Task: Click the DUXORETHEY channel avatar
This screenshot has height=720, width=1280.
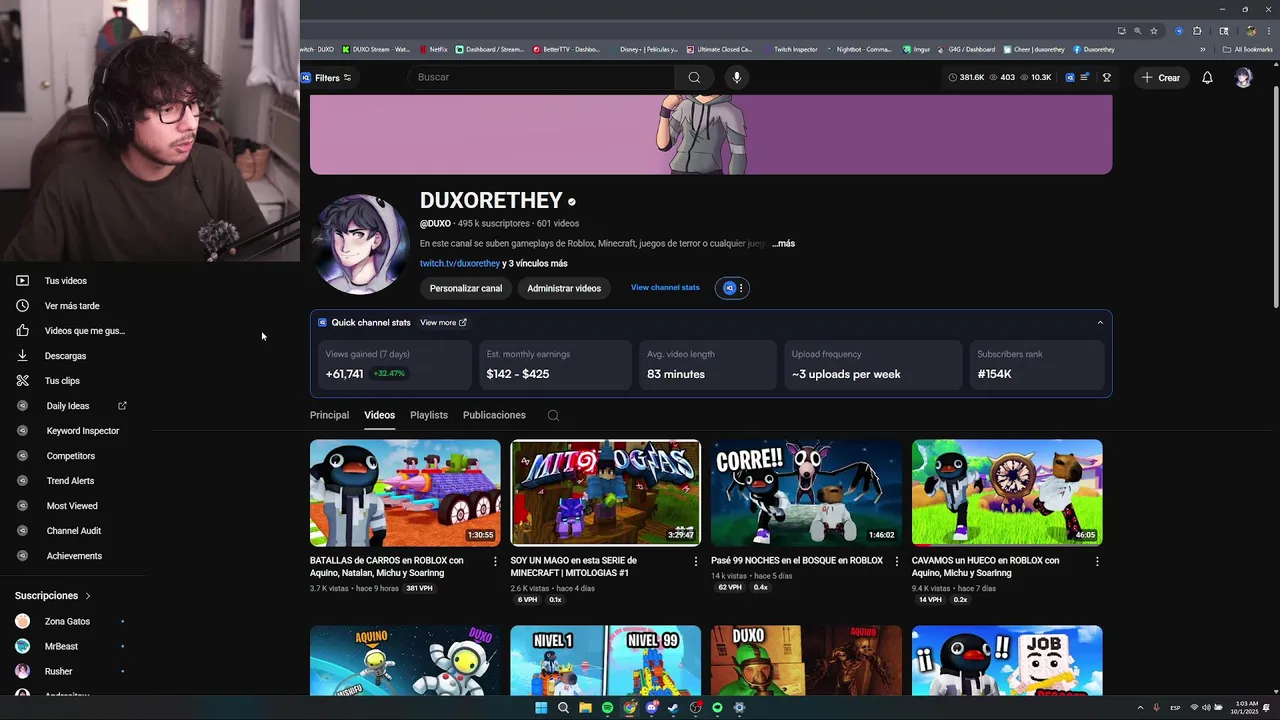Action: pos(360,245)
